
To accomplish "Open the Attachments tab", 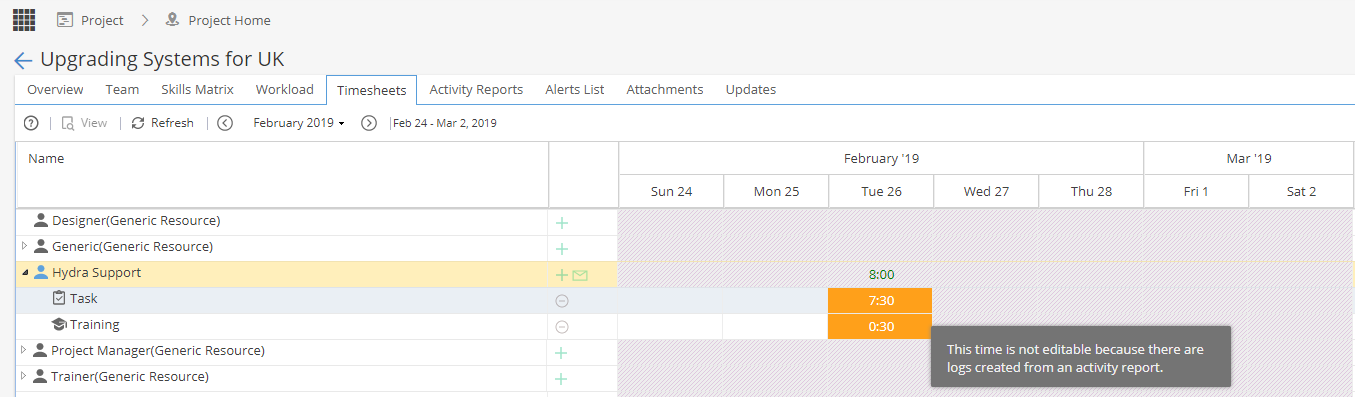I will tap(665, 89).
